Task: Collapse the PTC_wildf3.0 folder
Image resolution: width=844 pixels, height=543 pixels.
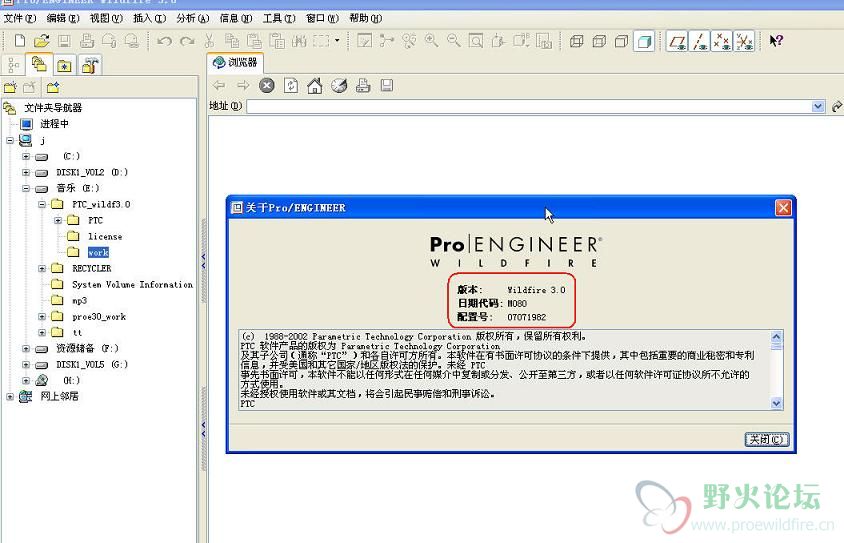Action: point(42,204)
